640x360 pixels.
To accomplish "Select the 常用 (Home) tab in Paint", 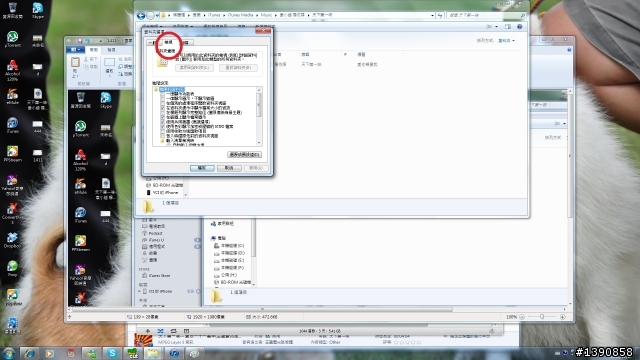I will click(x=94, y=50).
